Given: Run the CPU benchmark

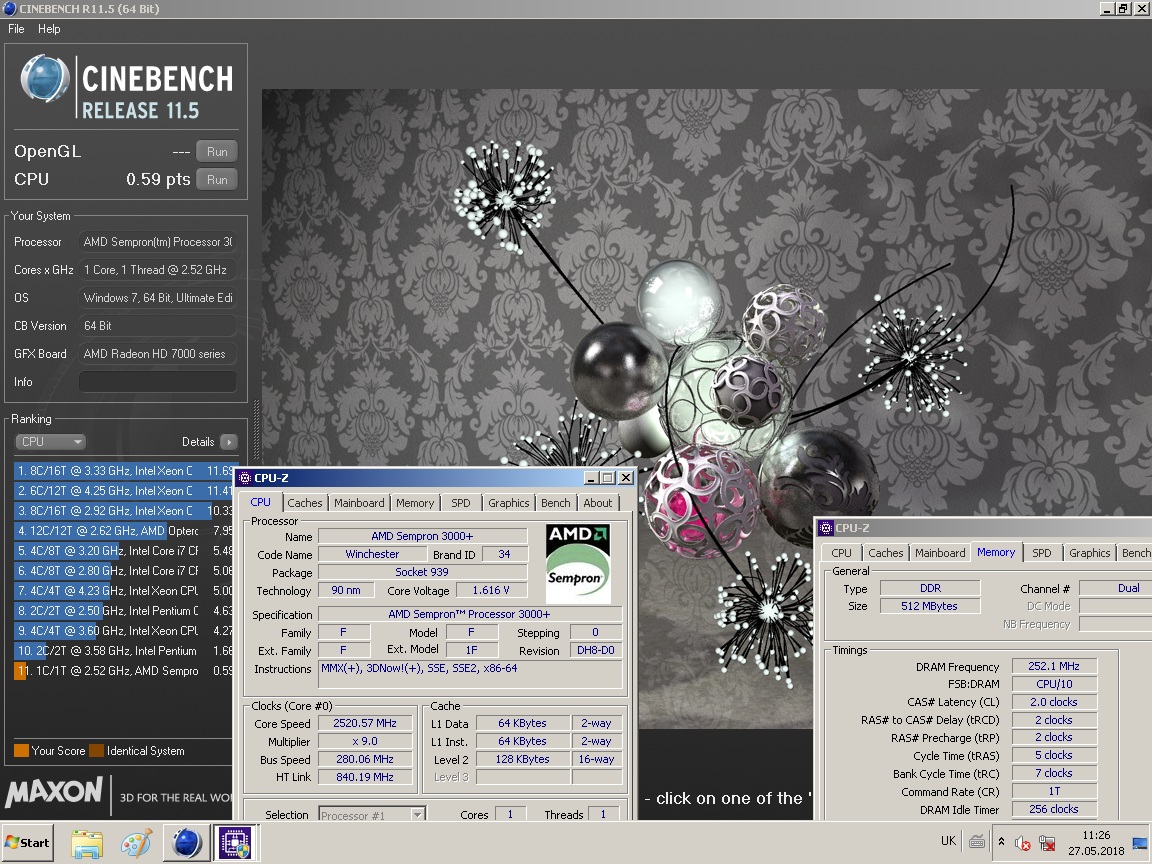Looking at the screenshot, I should pyautogui.click(x=217, y=179).
